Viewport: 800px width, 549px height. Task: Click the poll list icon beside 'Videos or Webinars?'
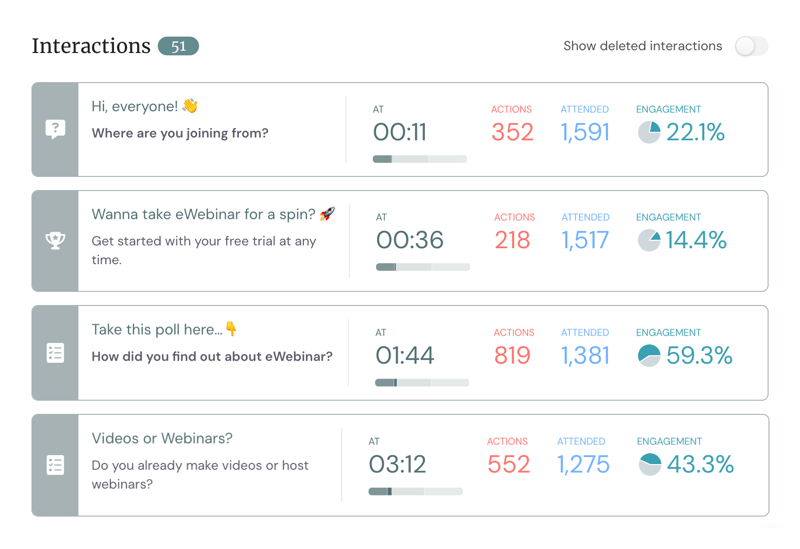click(x=55, y=465)
